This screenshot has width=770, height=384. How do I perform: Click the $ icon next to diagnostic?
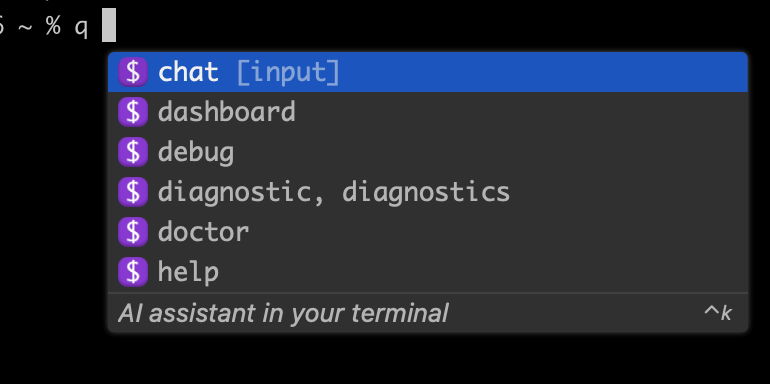[133, 192]
